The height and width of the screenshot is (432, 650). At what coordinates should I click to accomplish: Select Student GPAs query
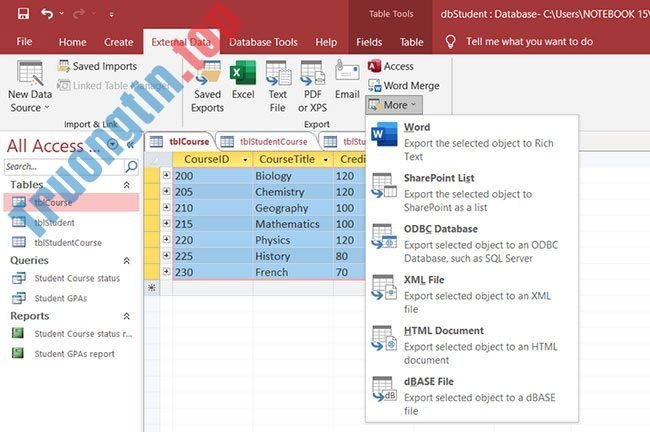tap(71, 298)
